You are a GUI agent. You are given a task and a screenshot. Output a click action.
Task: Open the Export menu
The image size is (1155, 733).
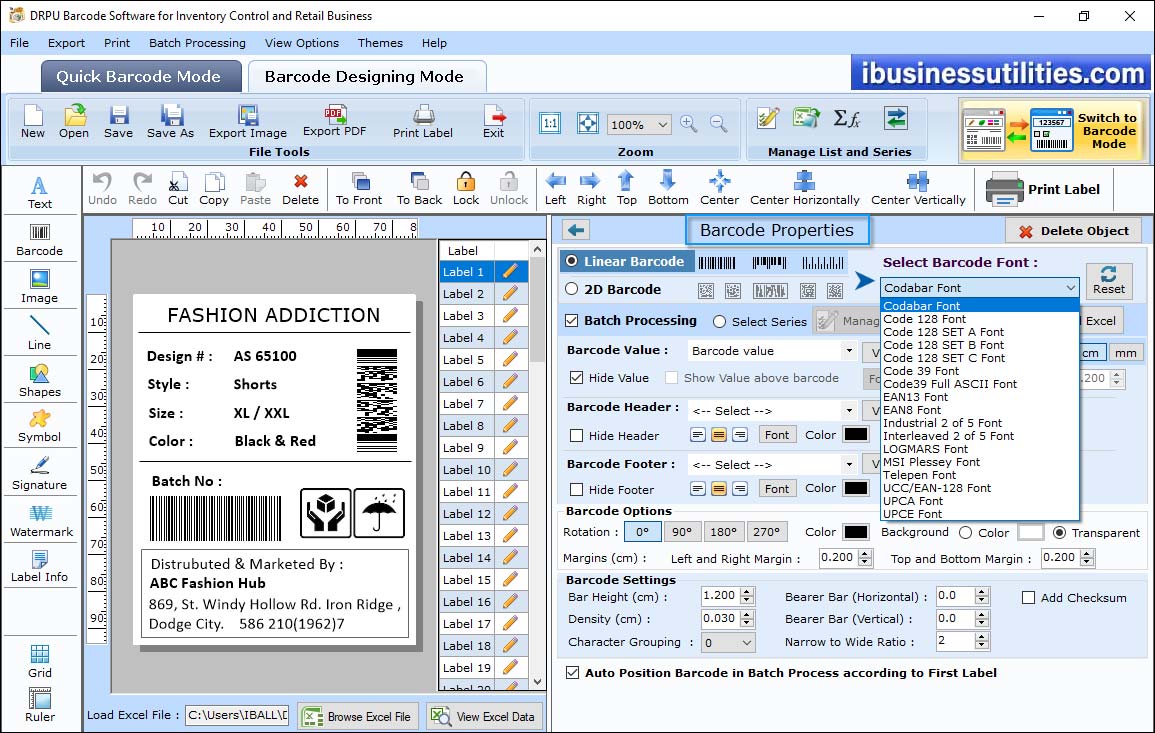click(66, 43)
